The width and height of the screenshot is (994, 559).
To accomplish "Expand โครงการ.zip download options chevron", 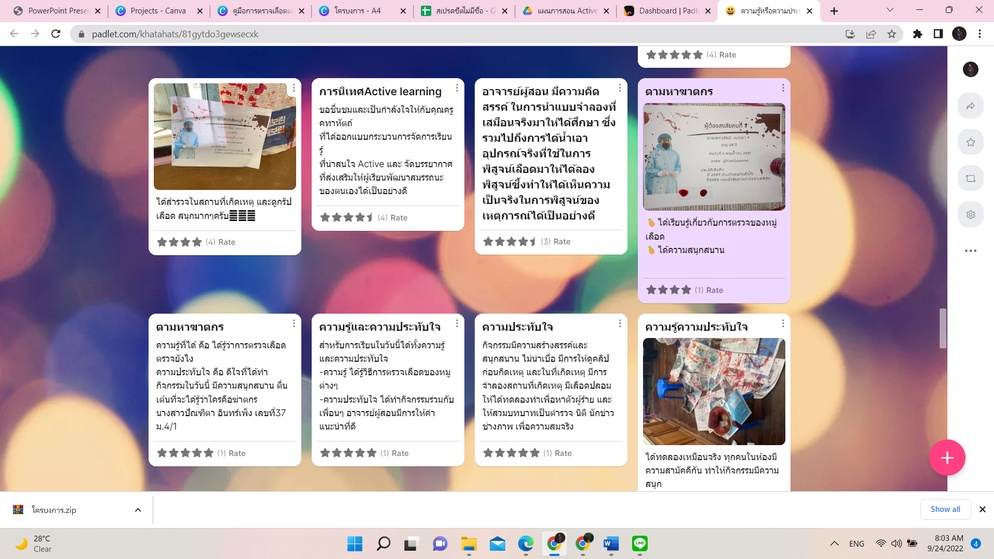I will [x=138, y=510].
